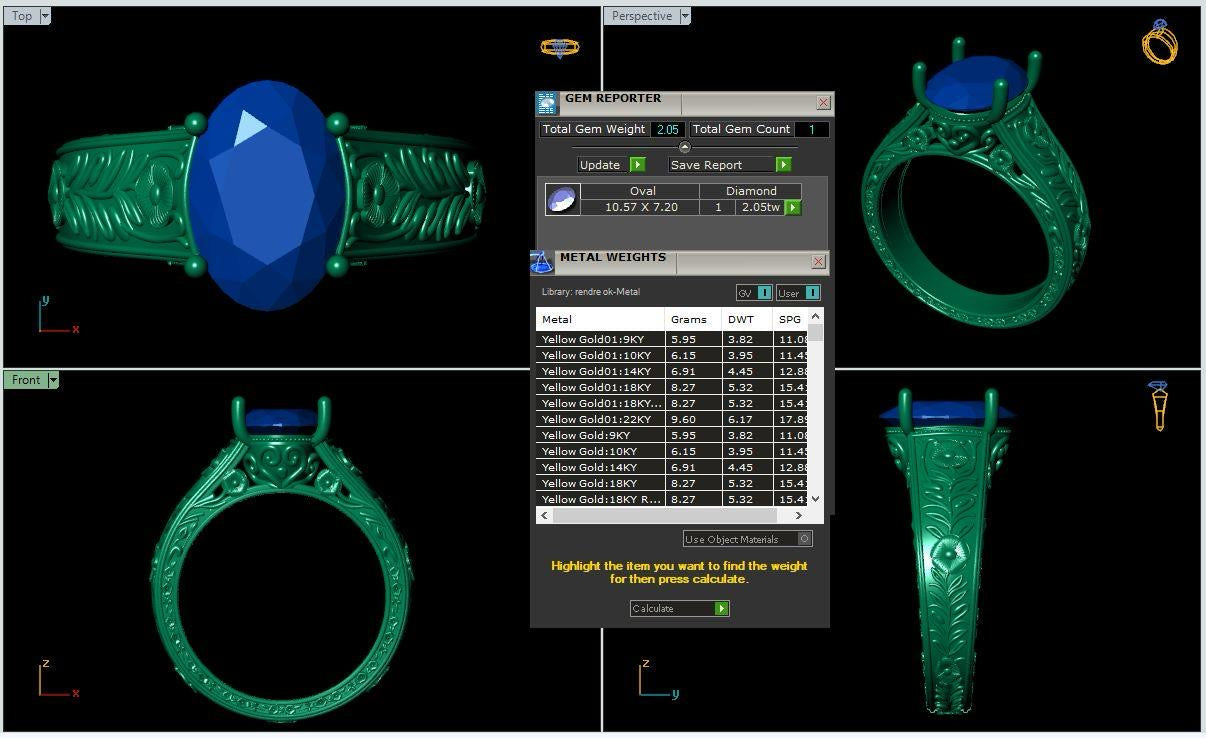Select the Yellow Gold01:14KY metal row
The width and height of the screenshot is (1206, 738).
click(x=600, y=371)
